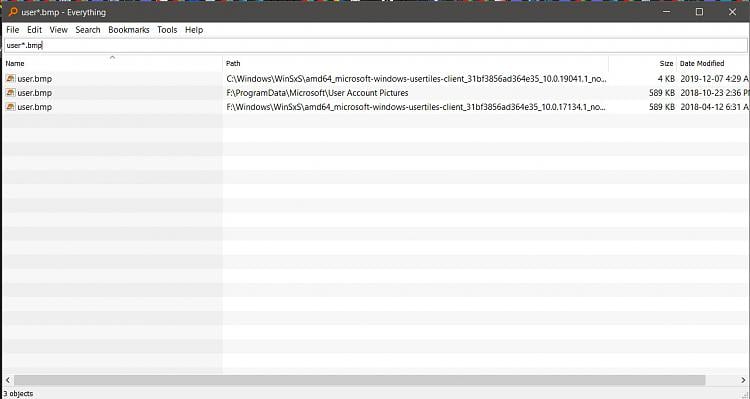The image size is (750, 399).
Task: Click path C:\Windows\WinSxS\amd64 usertiles 10.0.19041.1
Action: 416,78
